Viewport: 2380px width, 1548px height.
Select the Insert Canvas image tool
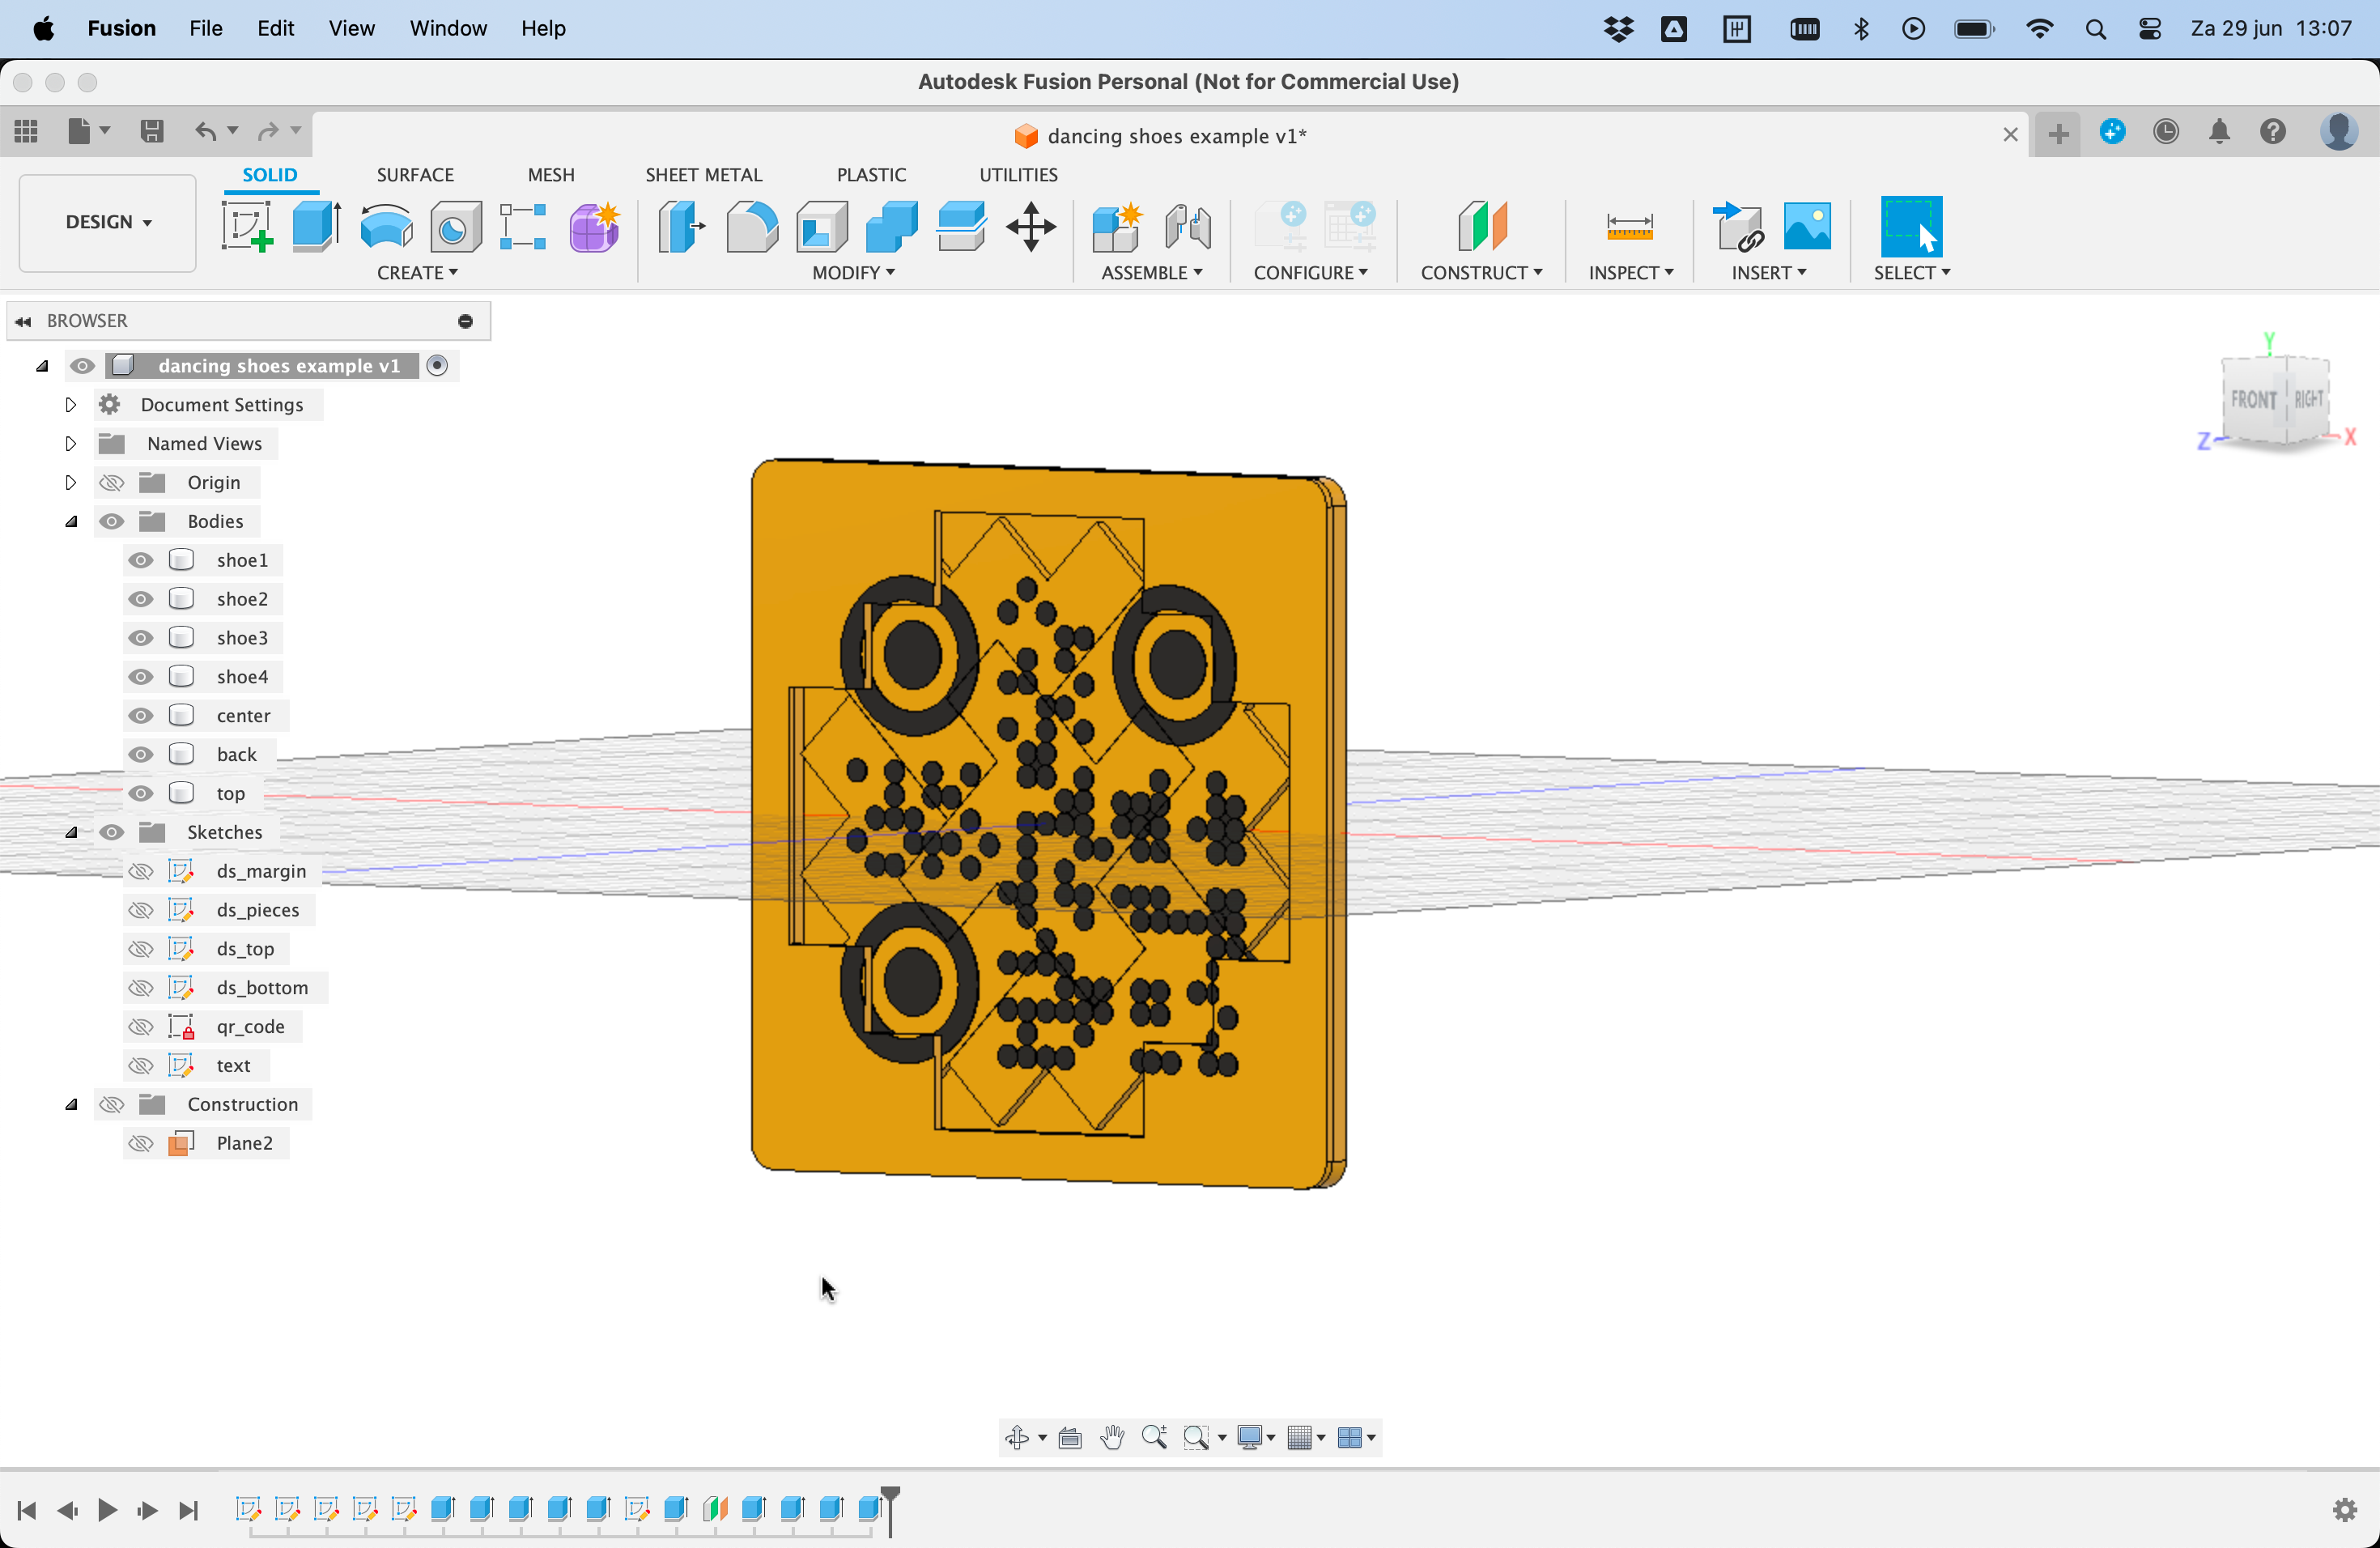coord(1807,226)
